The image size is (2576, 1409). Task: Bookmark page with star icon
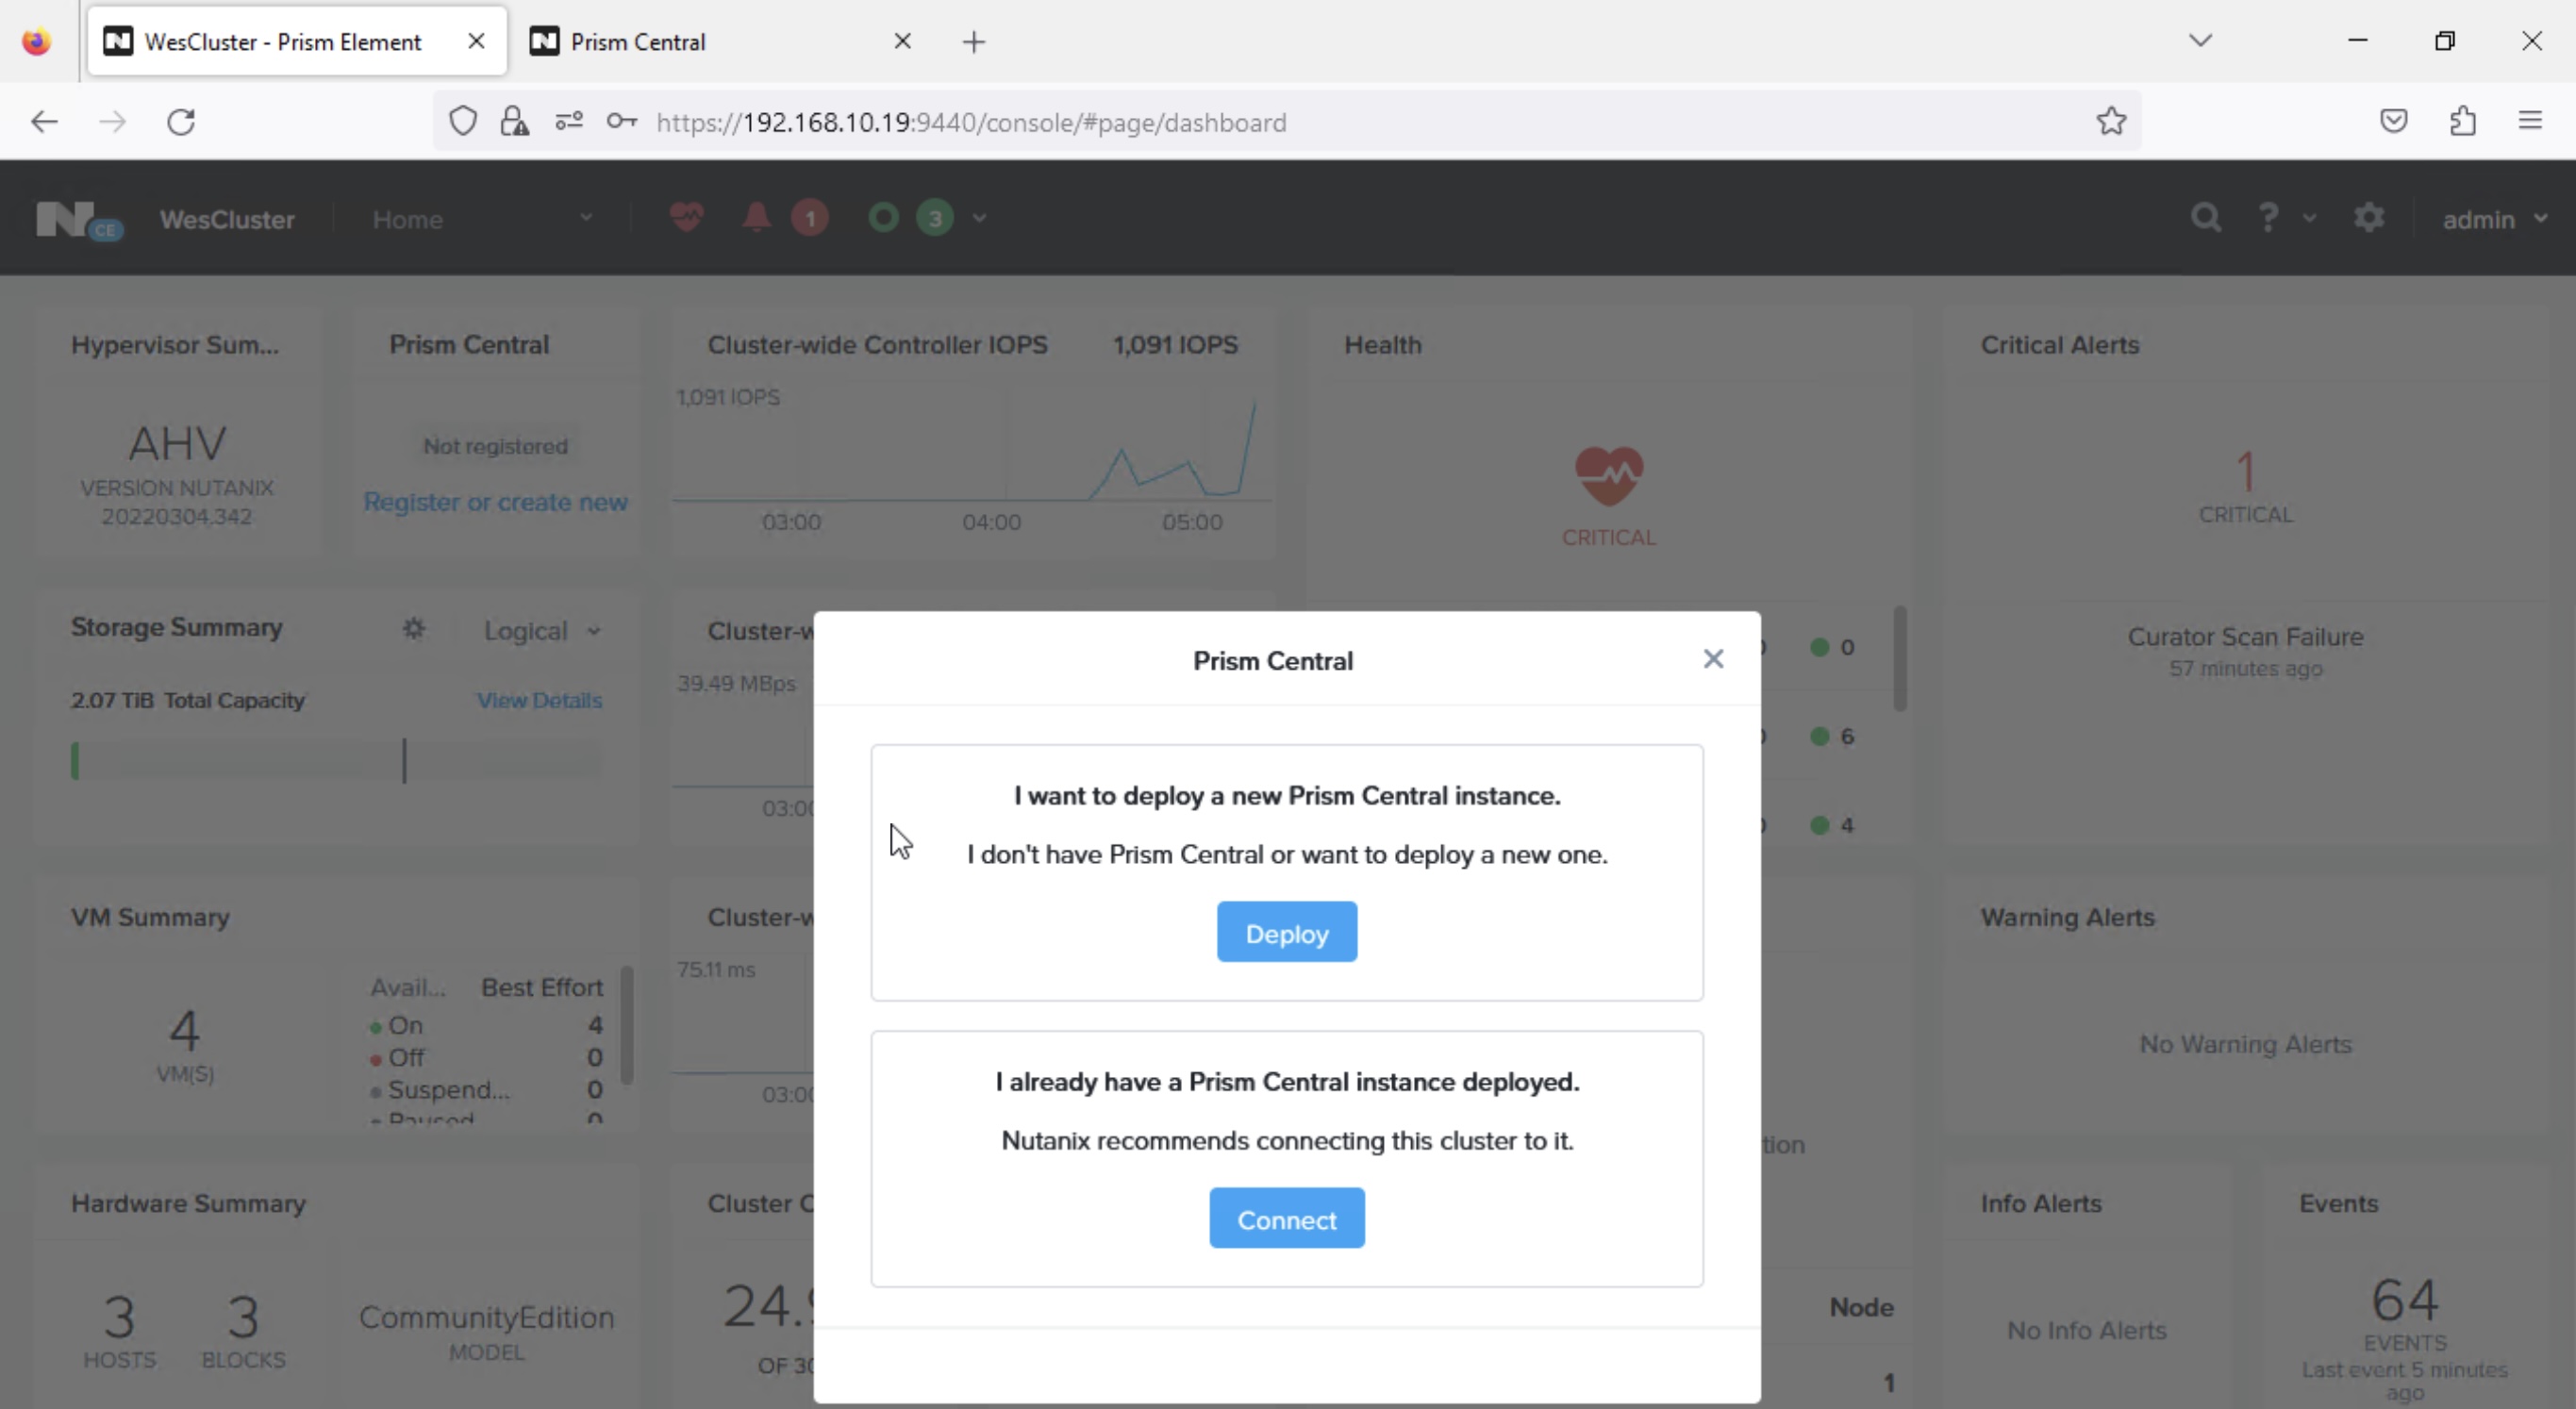pyautogui.click(x=2111, y=121)
